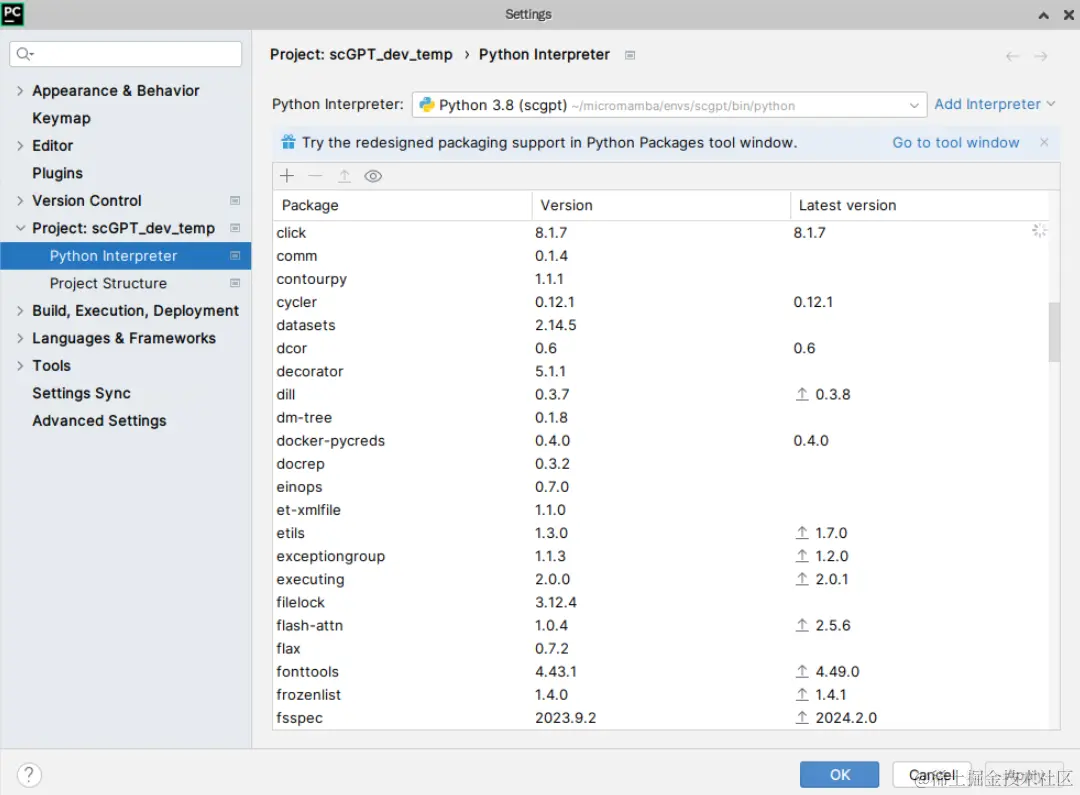1080x795 pixels.
Task: Select the click package row
Action: coord(661,233)
